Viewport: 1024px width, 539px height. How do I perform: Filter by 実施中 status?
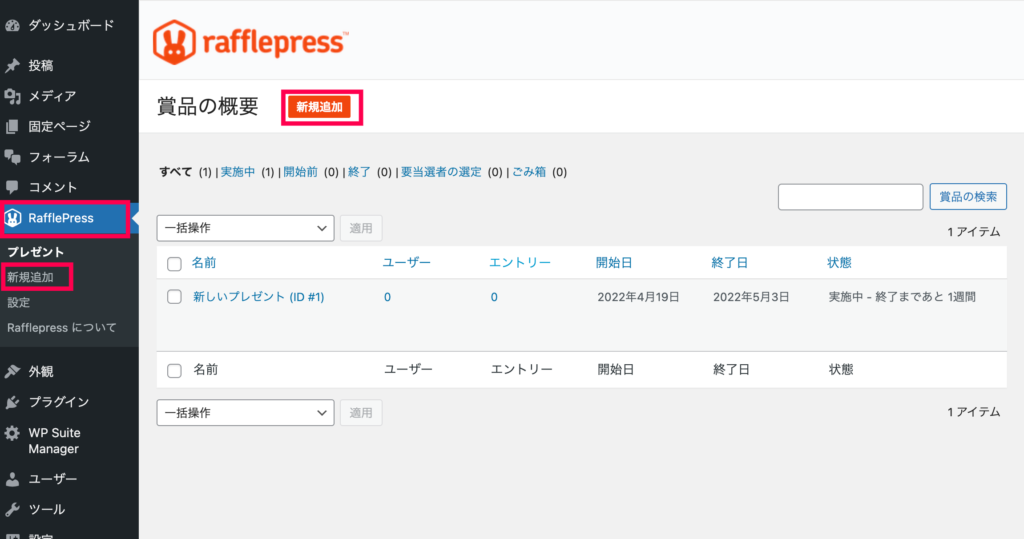pyautogui.click(x=238, y=172)
